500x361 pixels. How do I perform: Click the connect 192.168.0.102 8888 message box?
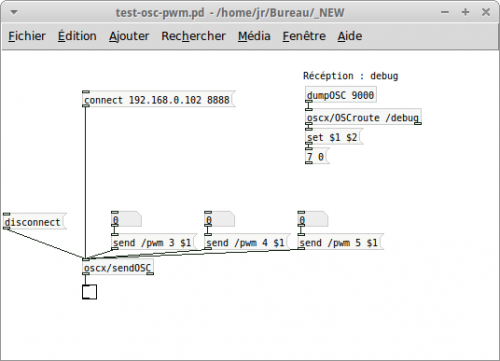click(159, 99)
